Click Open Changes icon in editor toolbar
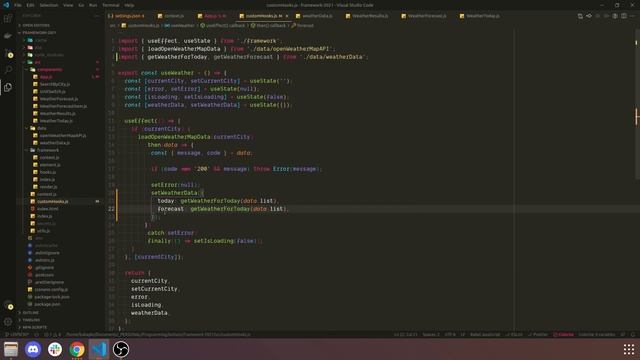The height and width of the screenshot is (360, 640). click(x=580, y=16)
